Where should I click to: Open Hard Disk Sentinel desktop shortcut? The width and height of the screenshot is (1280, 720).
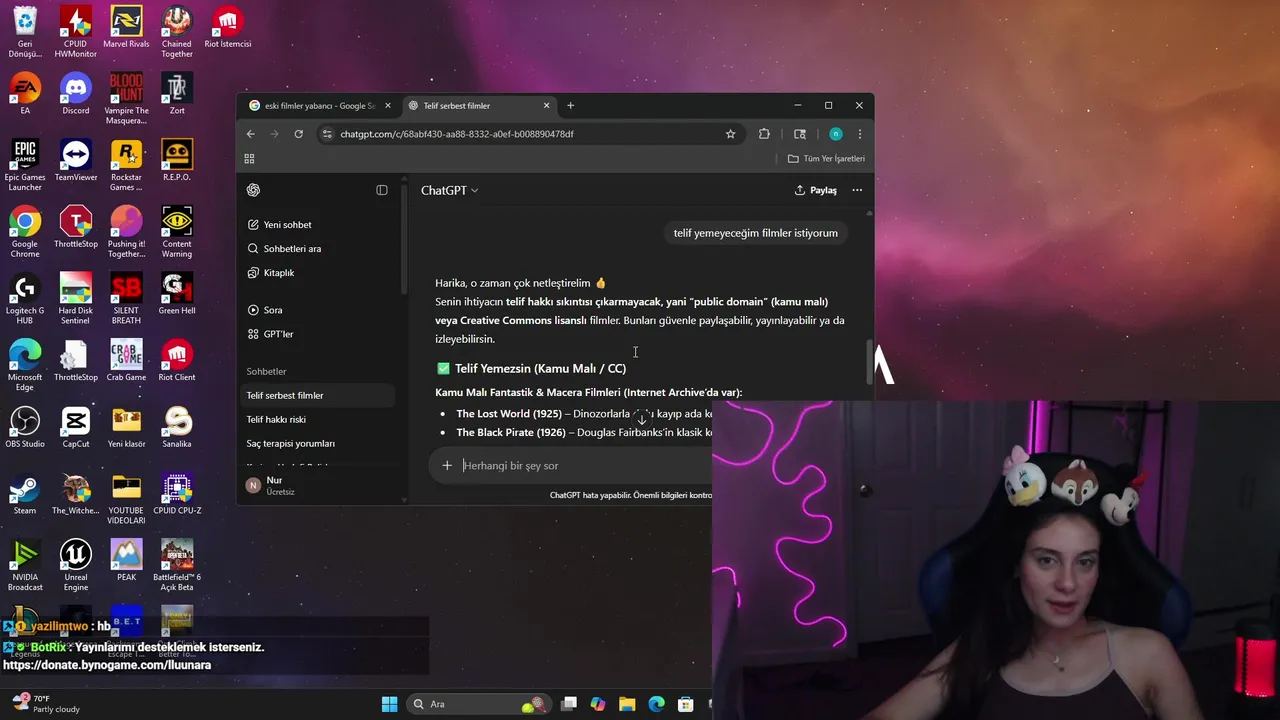point(76,298)
